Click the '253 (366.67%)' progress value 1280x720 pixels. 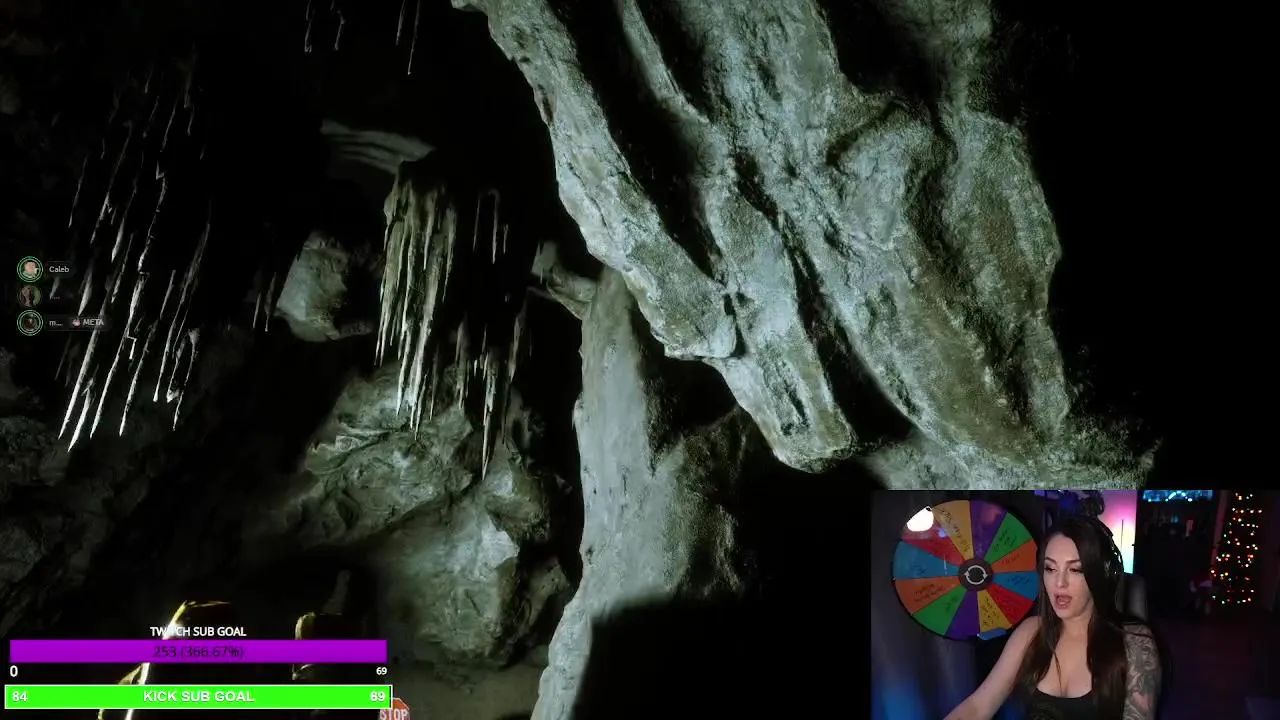(198, 652)
